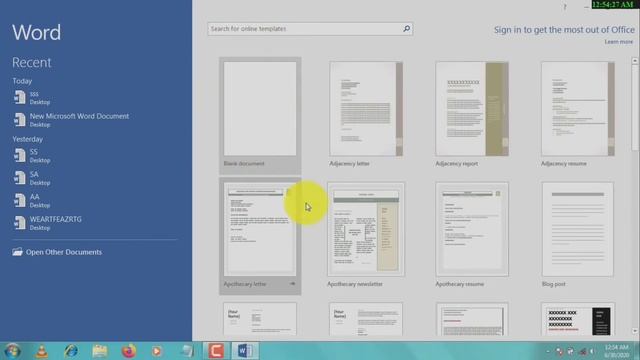This screenshot has width=640, height=360.
Task: Click the WEARTFEAZRTG document file icon
Action: [x=20, y=223]
